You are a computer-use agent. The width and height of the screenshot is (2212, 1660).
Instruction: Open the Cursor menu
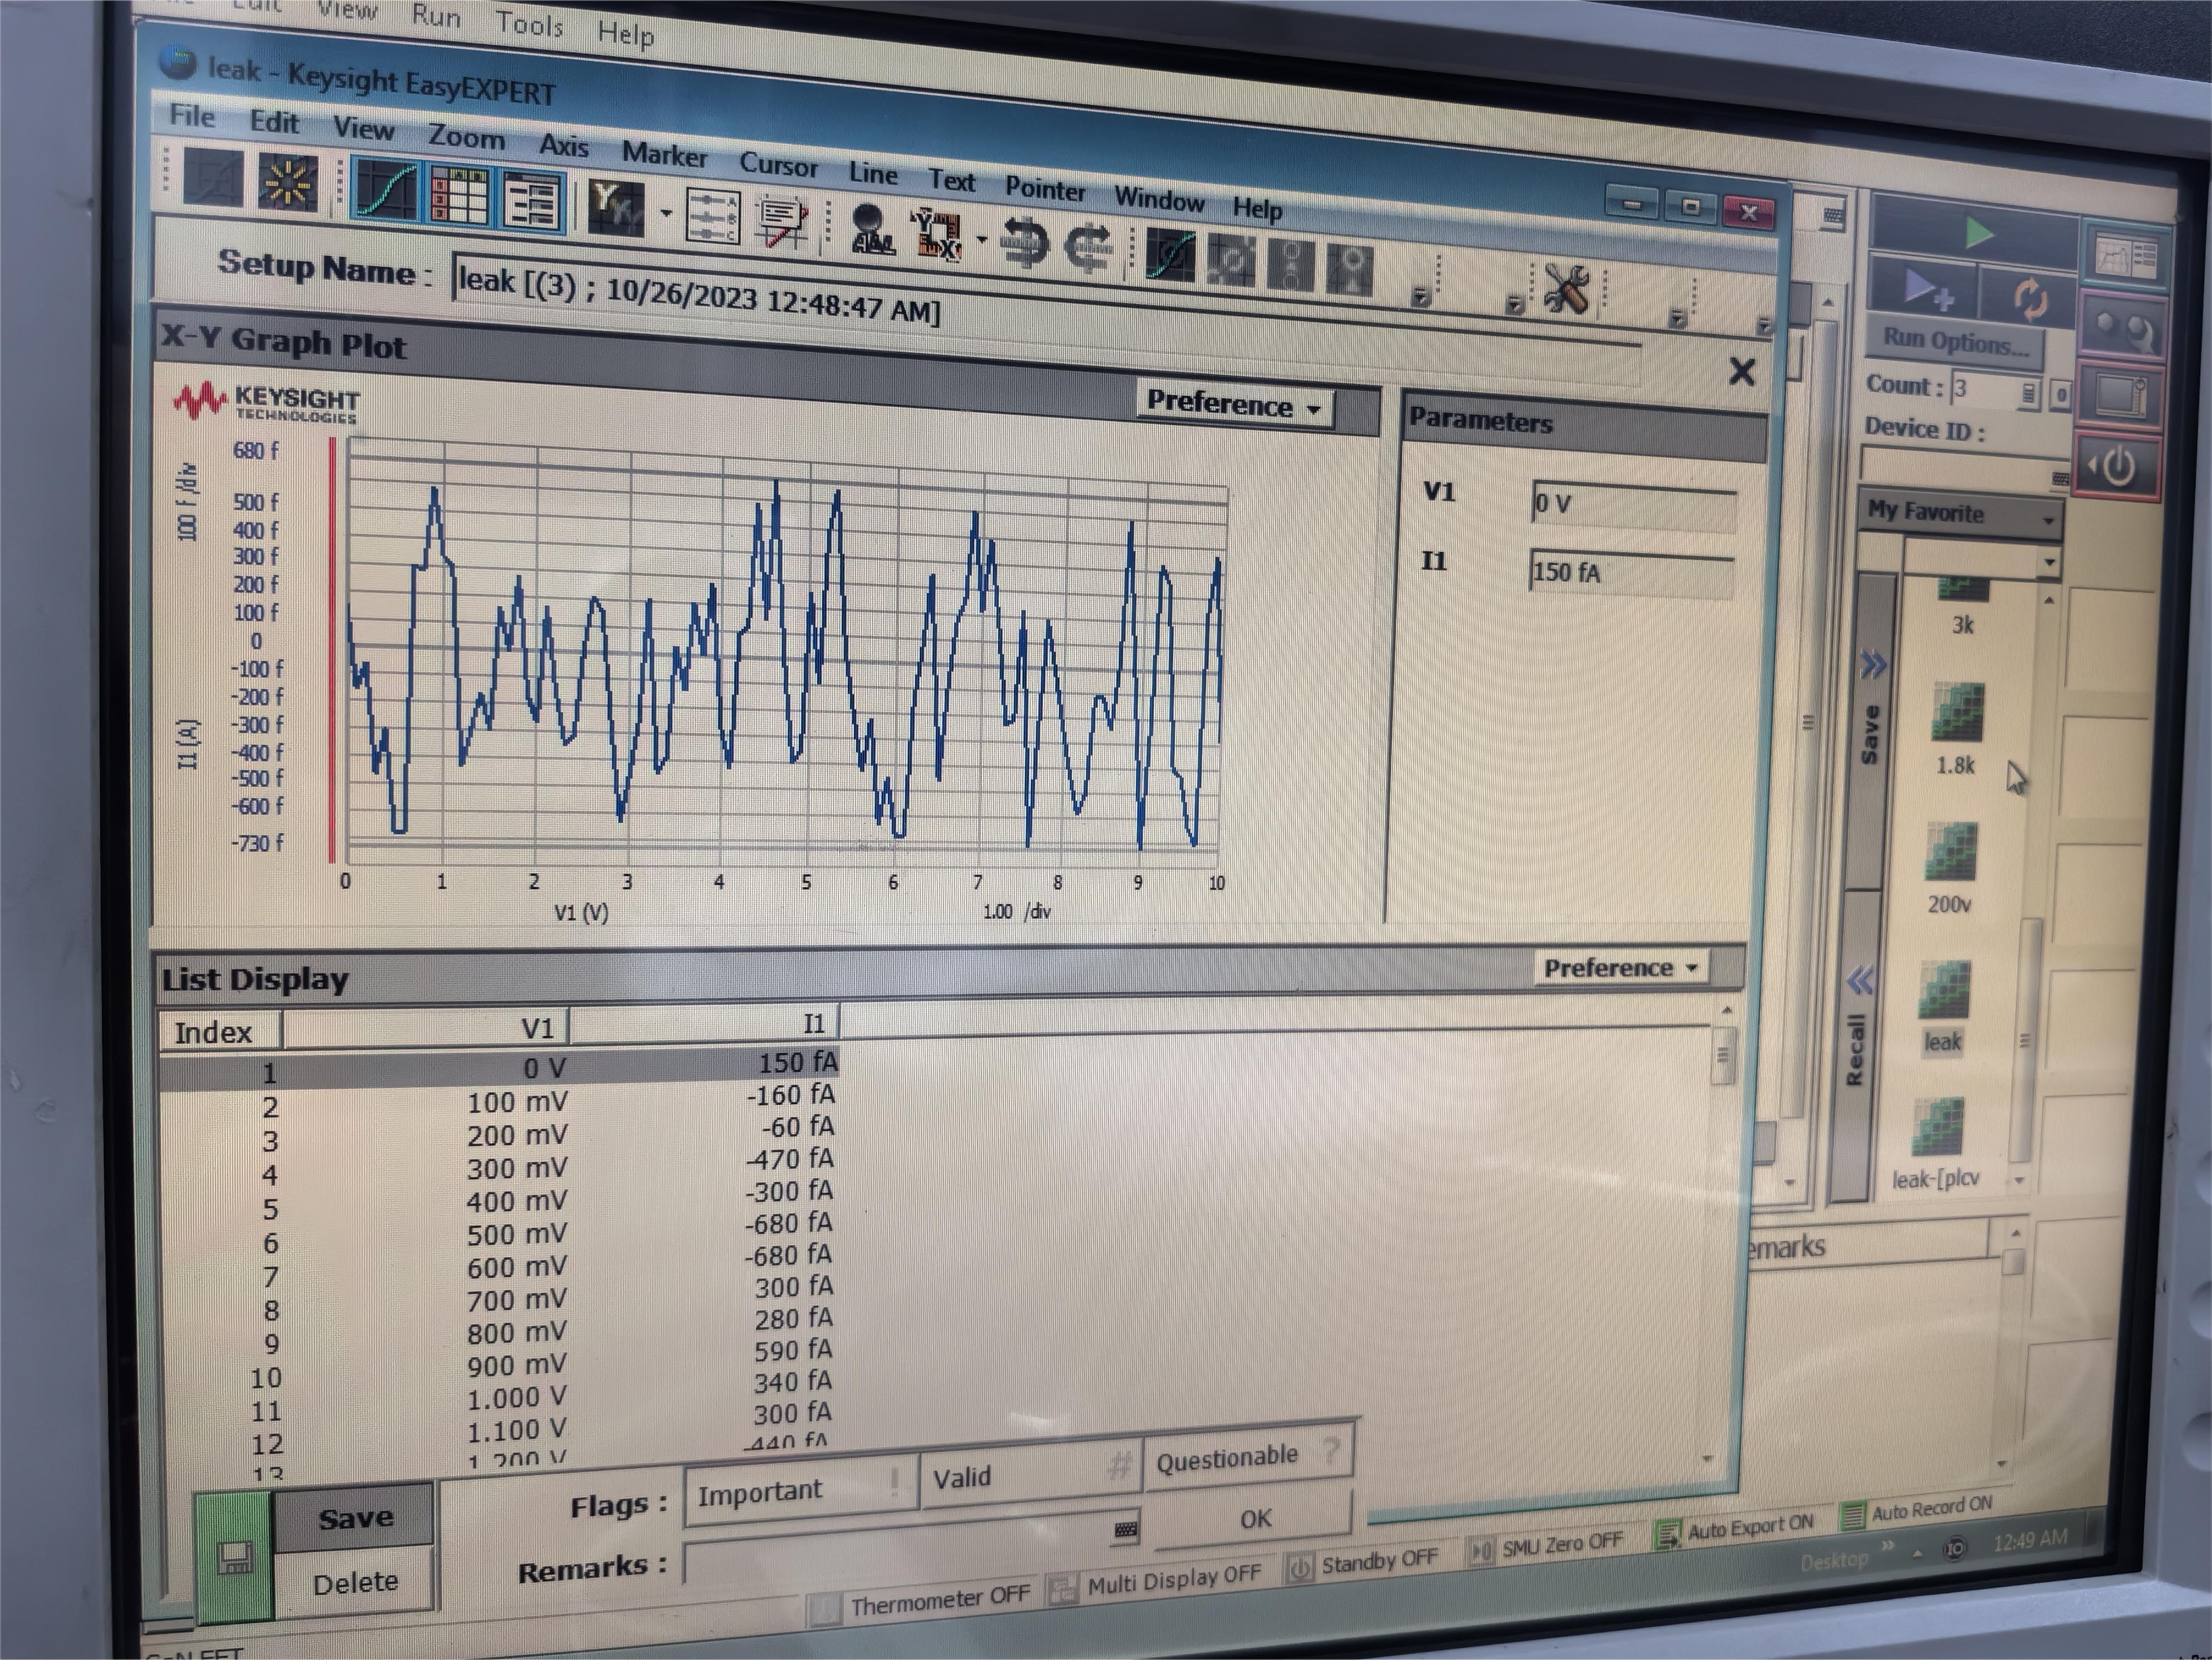tap(778, 165)
